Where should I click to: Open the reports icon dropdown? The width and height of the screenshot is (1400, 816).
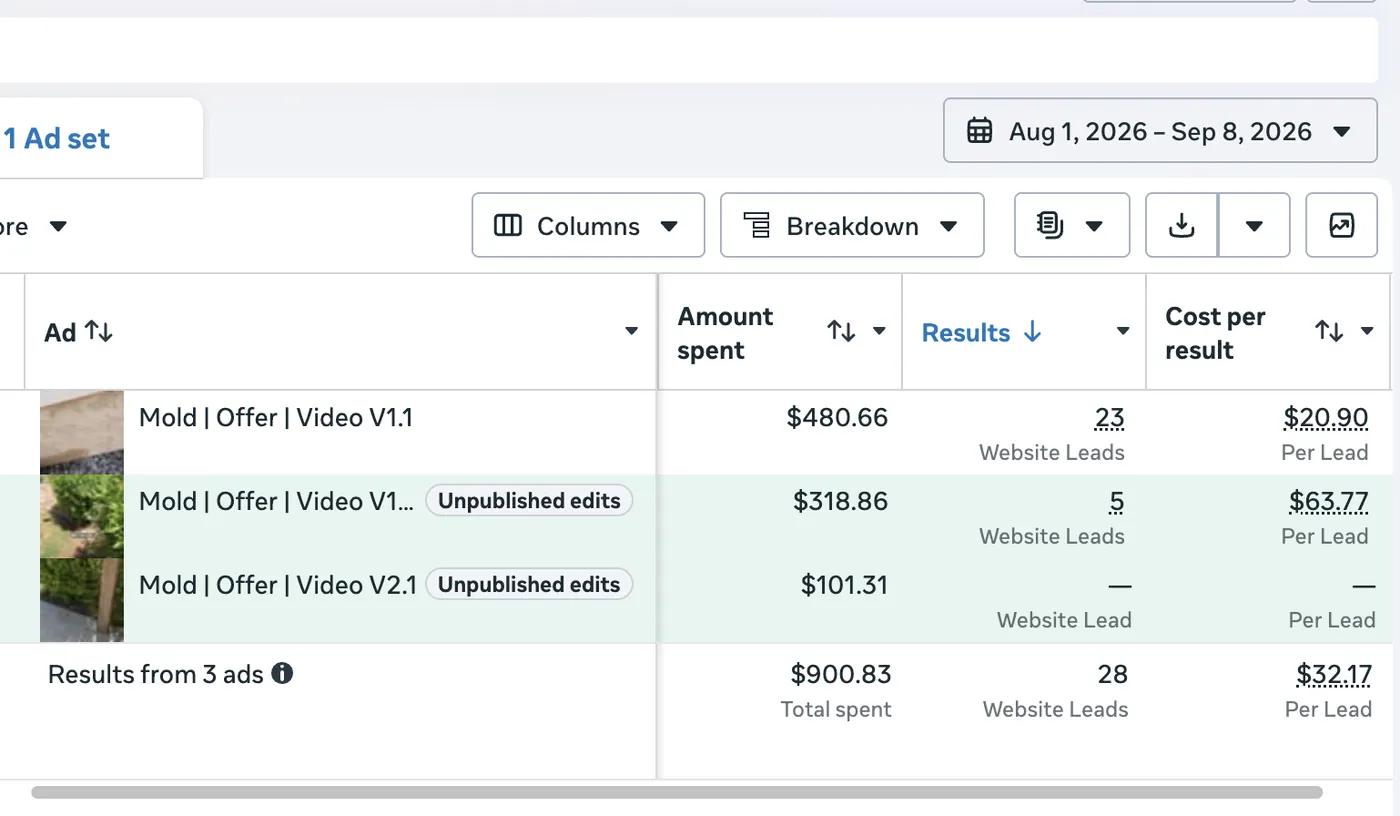1072,226
